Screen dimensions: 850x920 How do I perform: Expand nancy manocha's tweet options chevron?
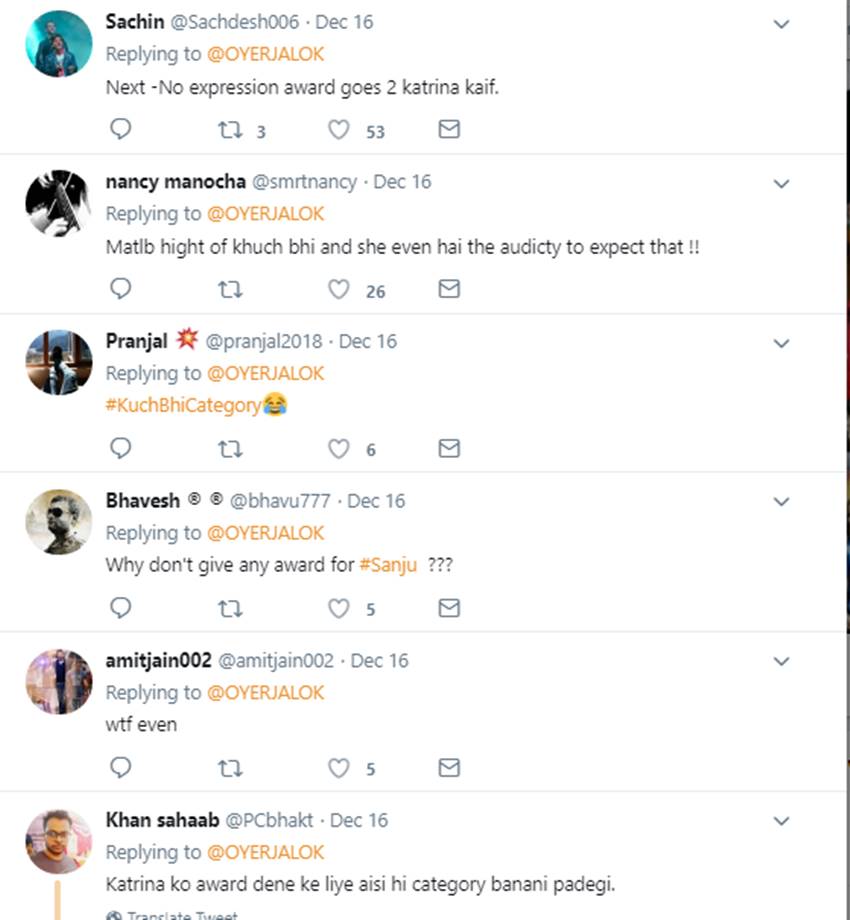point(782,184)
